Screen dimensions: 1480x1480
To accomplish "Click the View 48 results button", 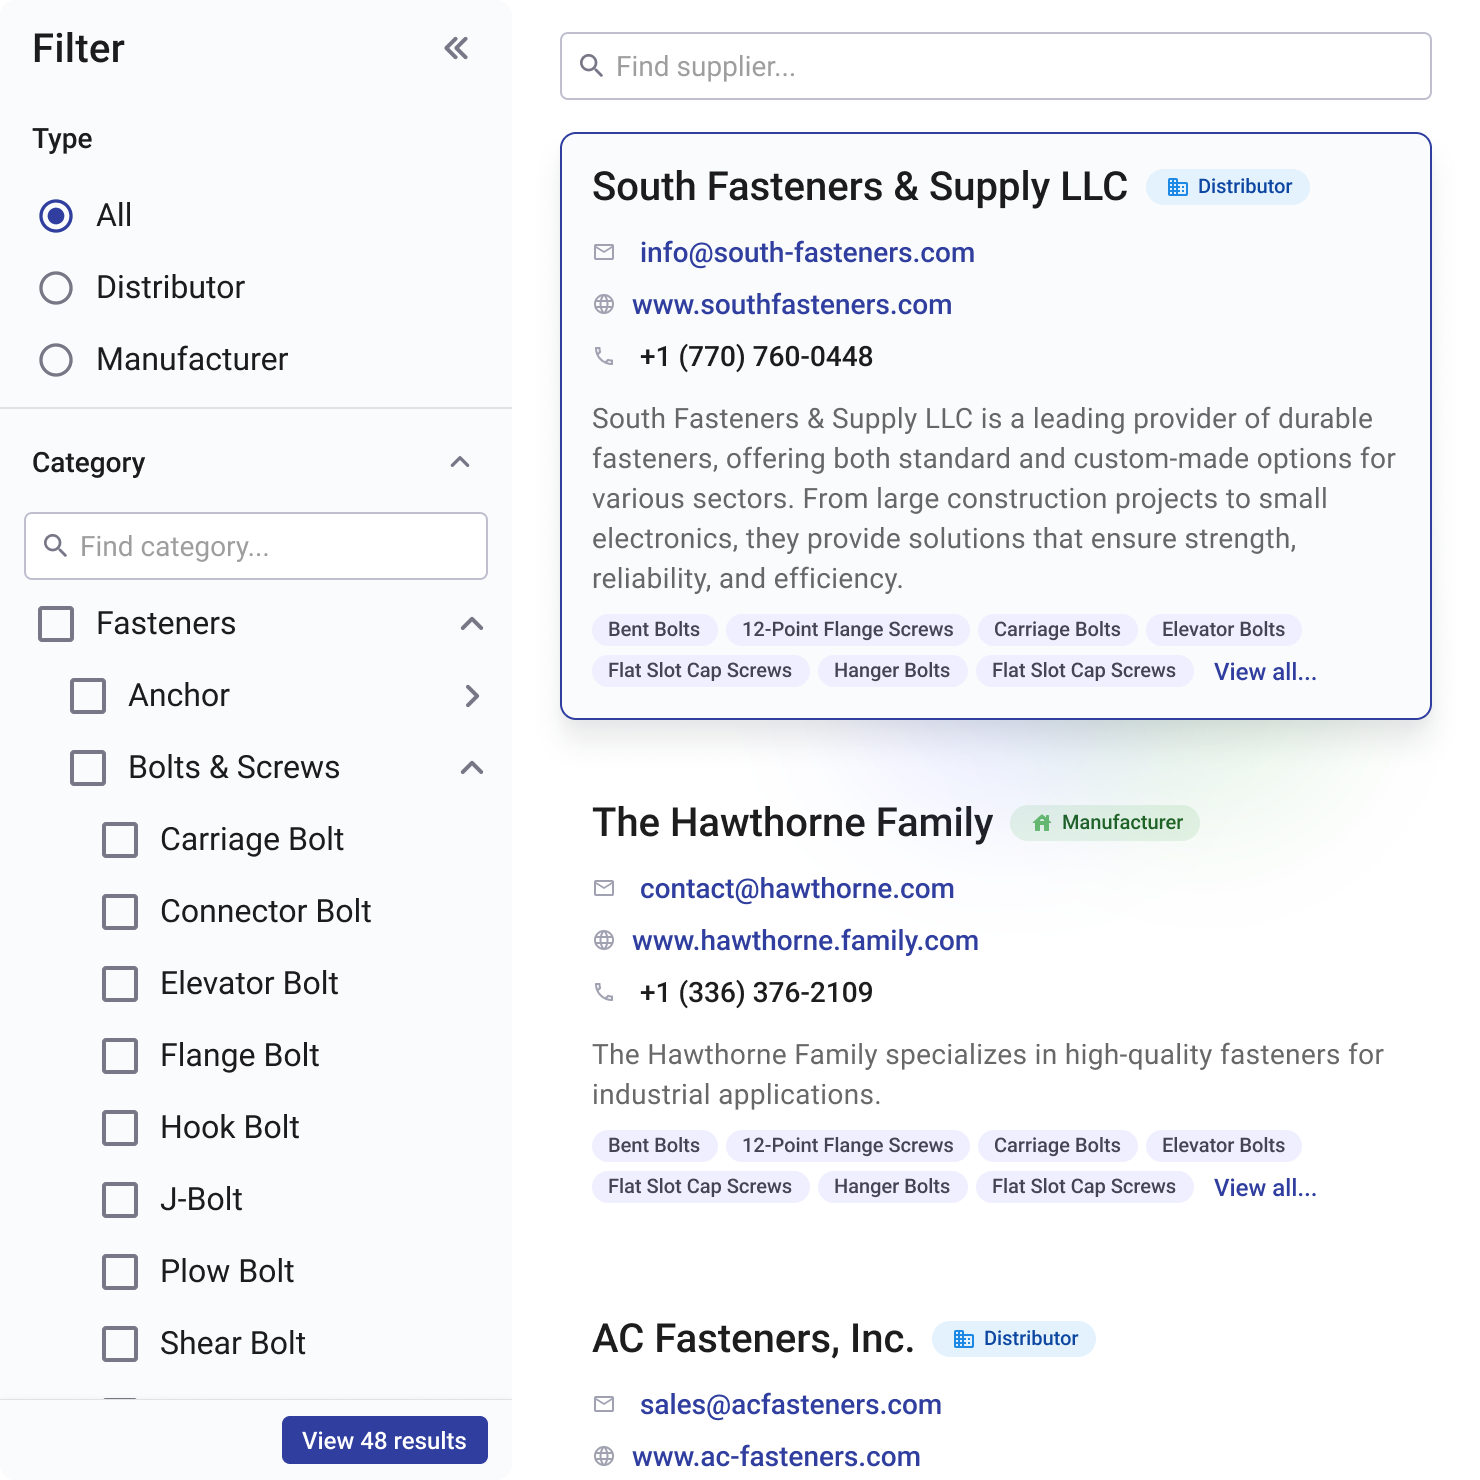I will pos(384,1440).
